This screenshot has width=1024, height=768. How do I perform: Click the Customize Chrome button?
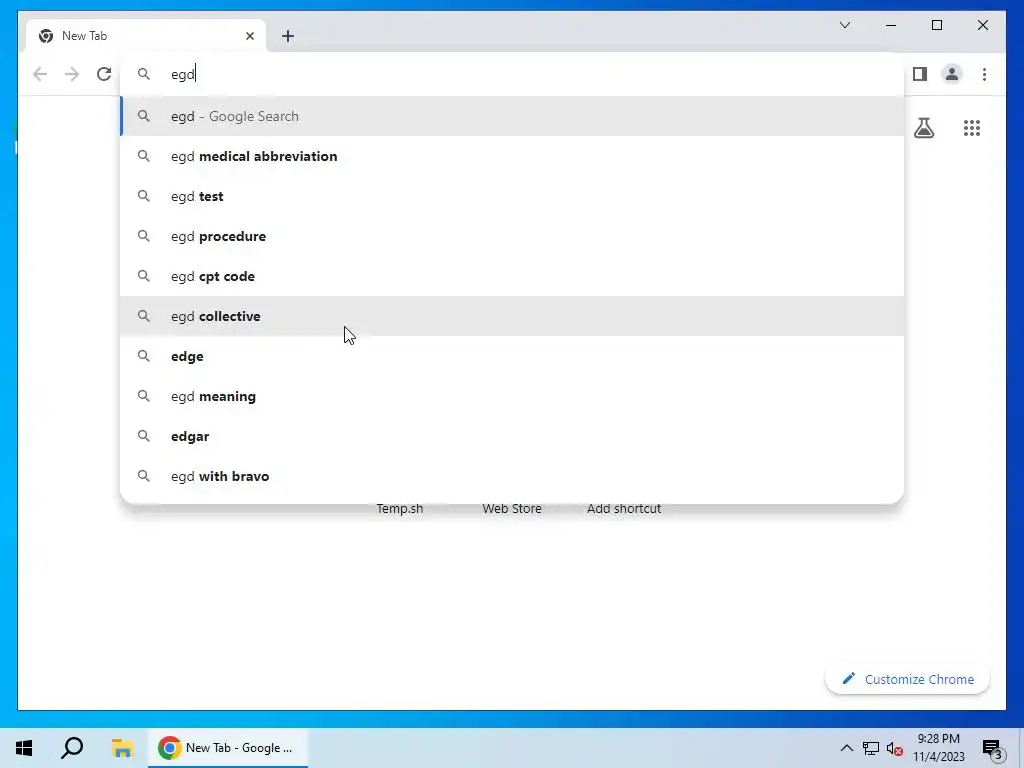click(x=907, y=679)
